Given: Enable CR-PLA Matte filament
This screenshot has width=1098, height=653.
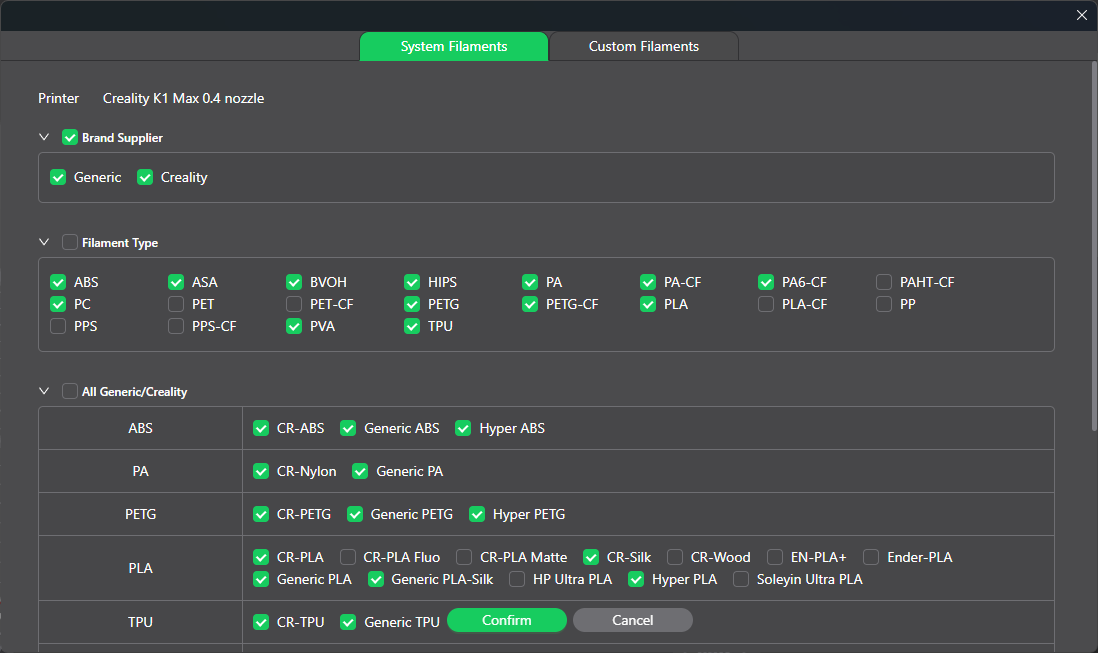Looking at the screenshot, I should 464,557.
